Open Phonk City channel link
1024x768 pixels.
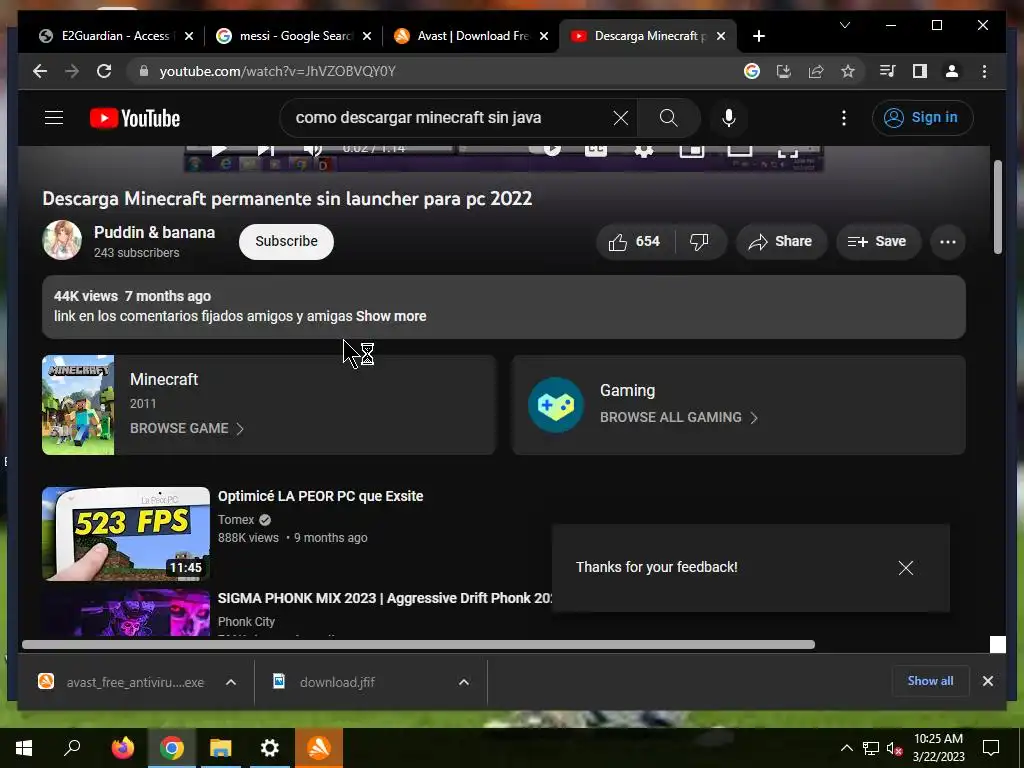[246, 622]
